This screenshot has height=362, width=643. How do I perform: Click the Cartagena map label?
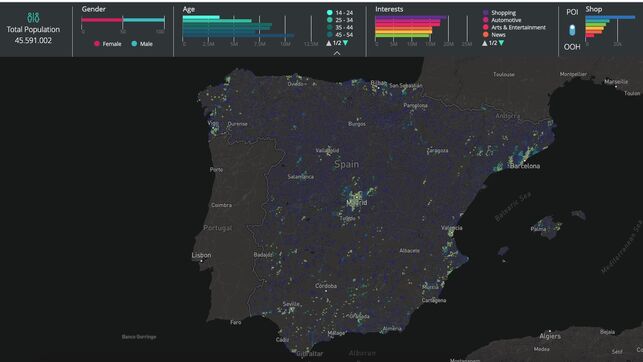click(x=434, y=301)
